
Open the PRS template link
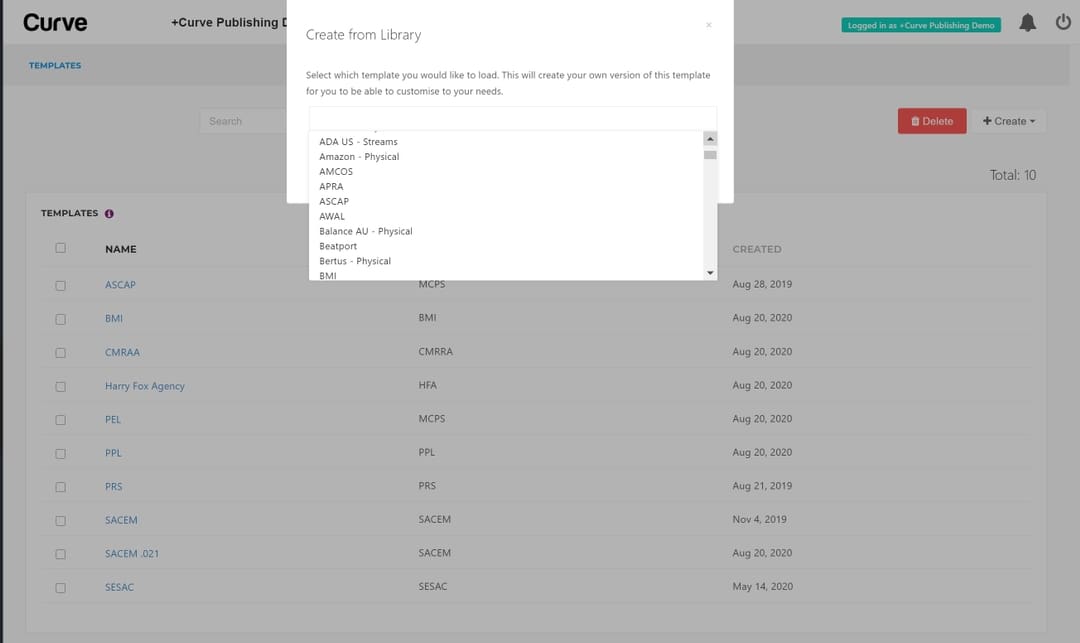113,486
